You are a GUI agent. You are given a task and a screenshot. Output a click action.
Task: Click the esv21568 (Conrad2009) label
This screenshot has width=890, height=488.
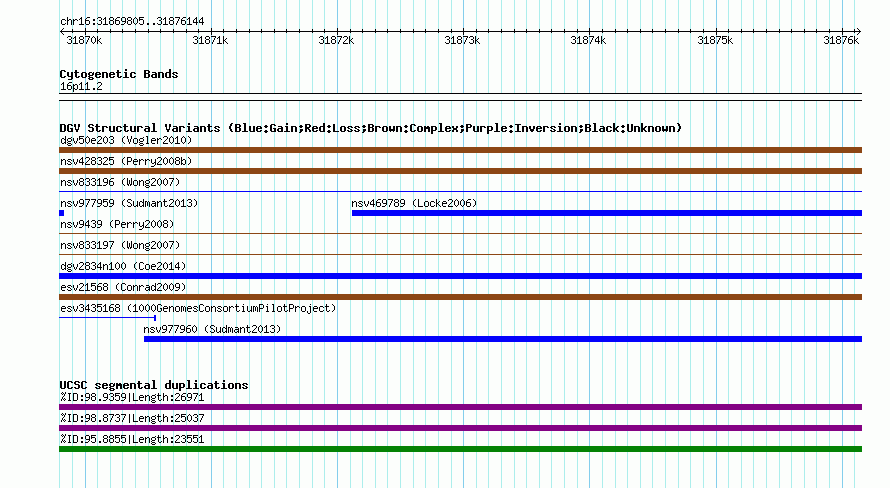(x=123, y=287)
